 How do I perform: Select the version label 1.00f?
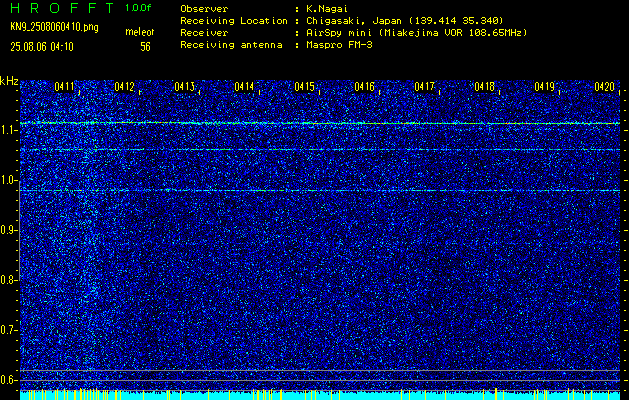pos(138,8)
